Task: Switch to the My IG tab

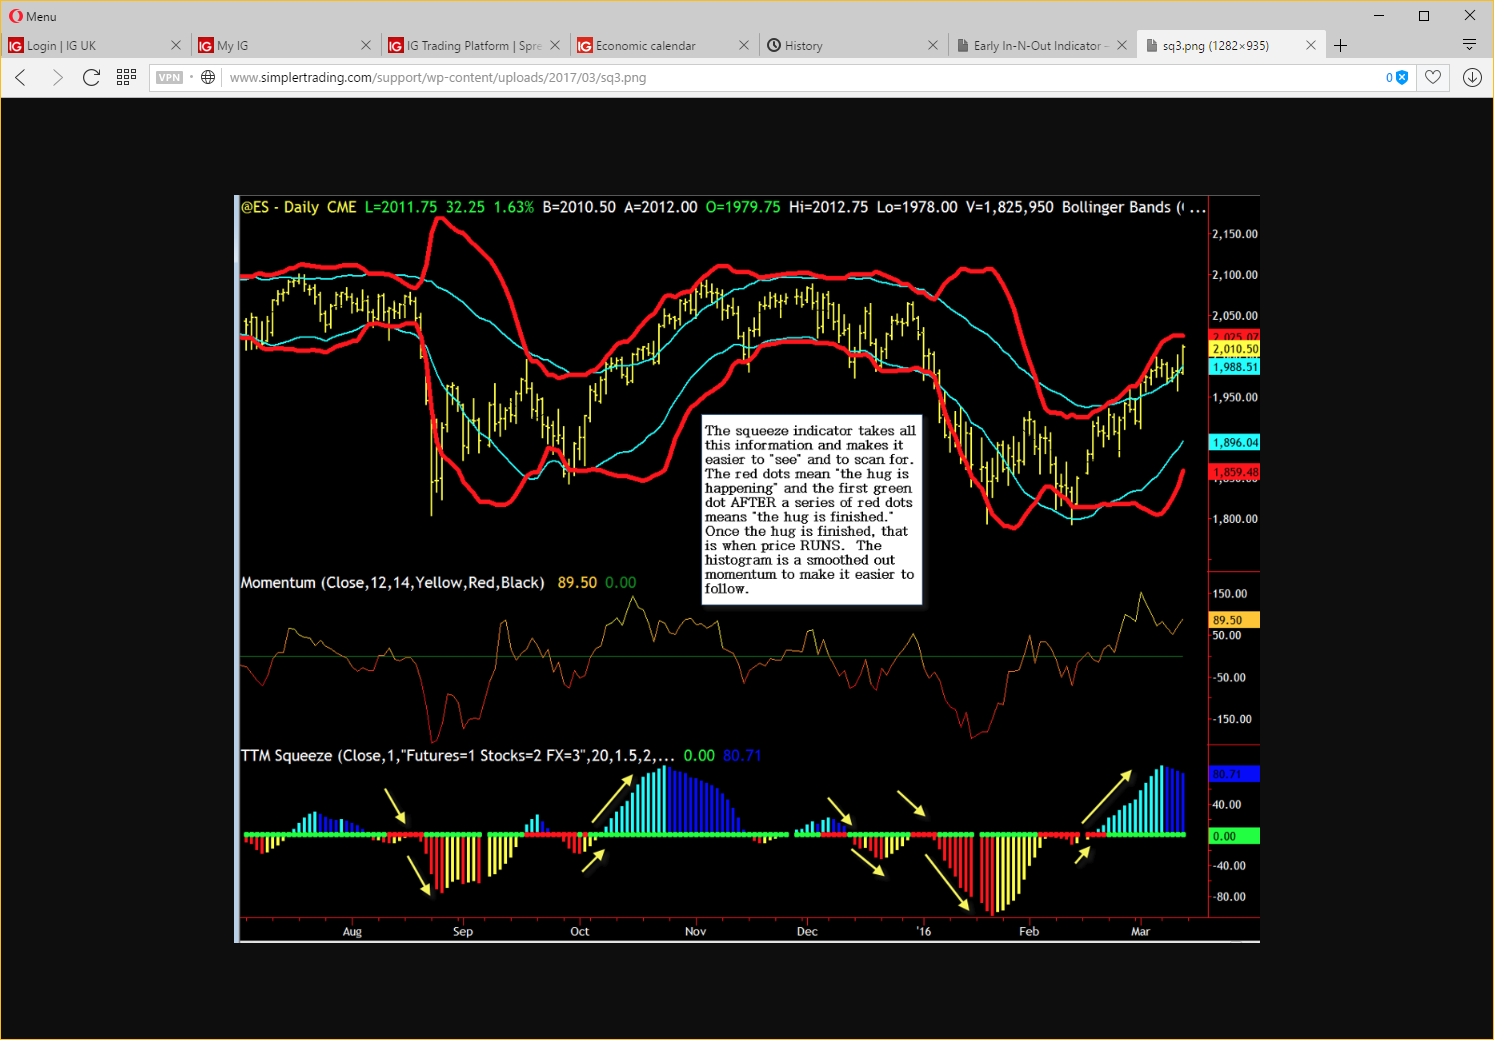Action: coord(284,45)
